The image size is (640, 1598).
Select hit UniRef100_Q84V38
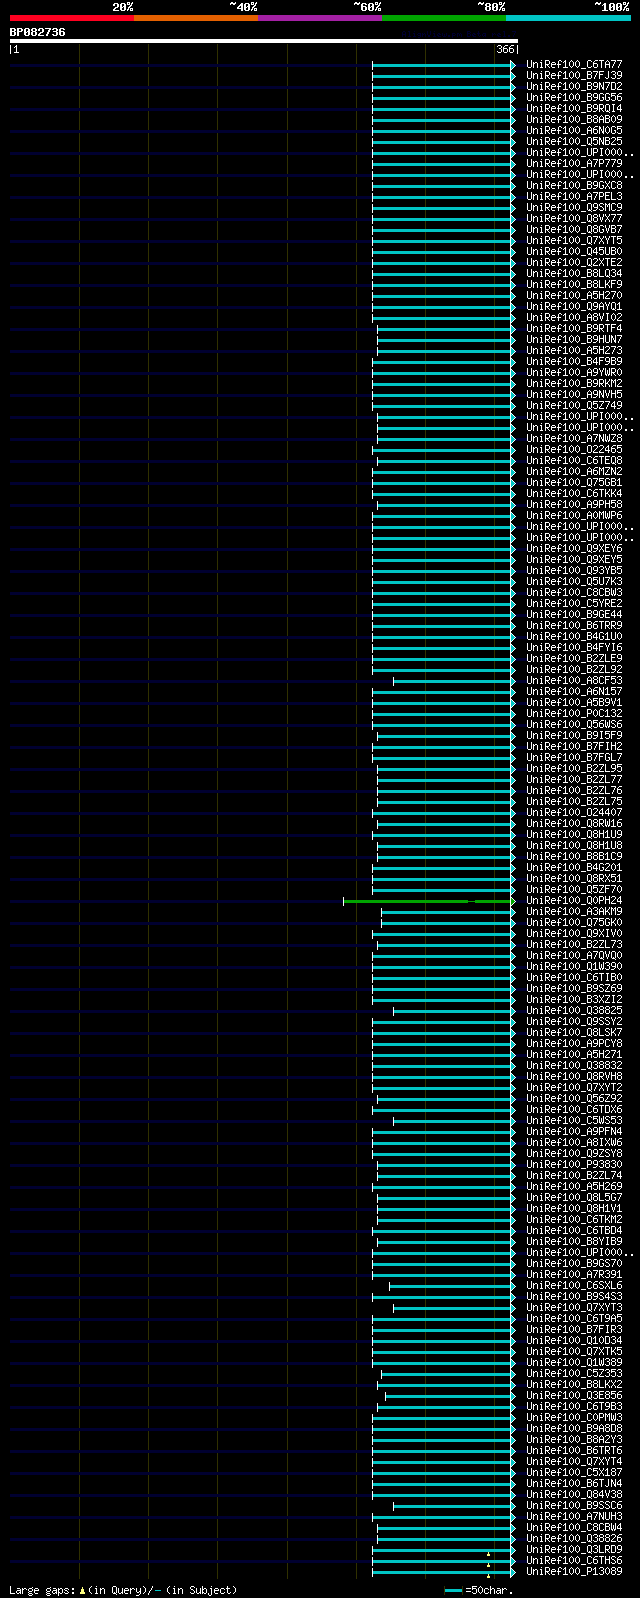(x=574, y=1495)
